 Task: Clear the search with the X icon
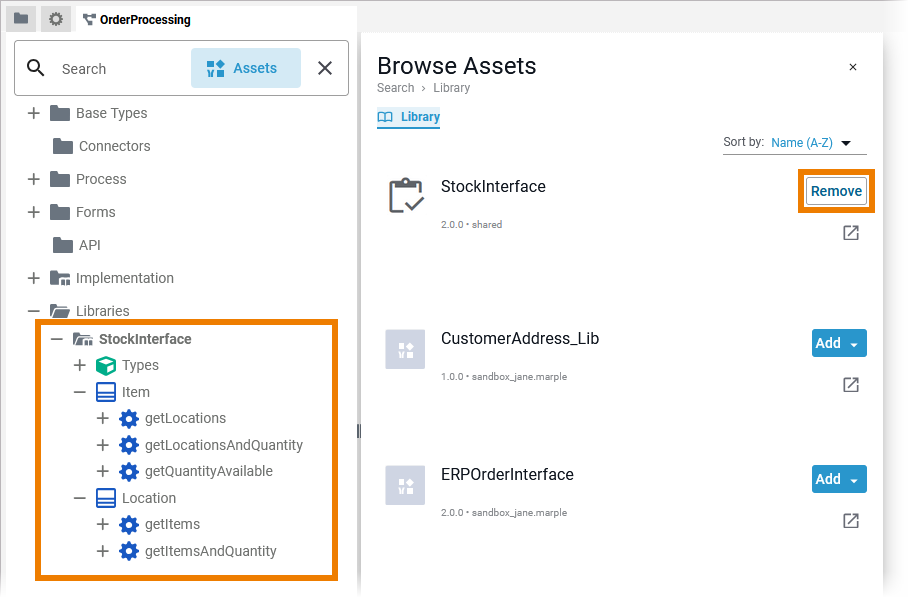point(325,68)
